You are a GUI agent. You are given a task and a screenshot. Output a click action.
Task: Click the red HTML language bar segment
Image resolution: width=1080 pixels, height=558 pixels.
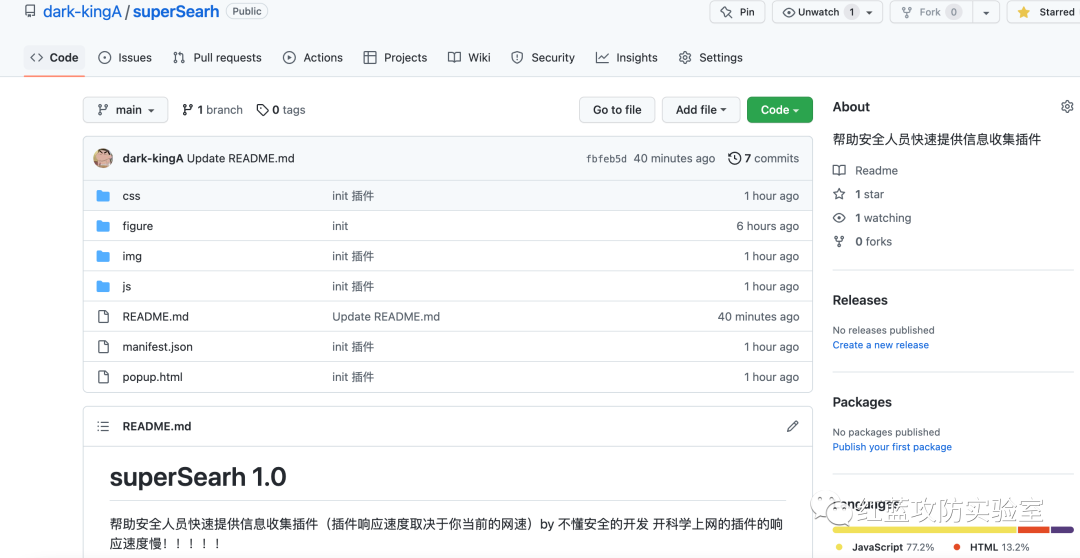pyautogui.click(x=1033, y=530)
